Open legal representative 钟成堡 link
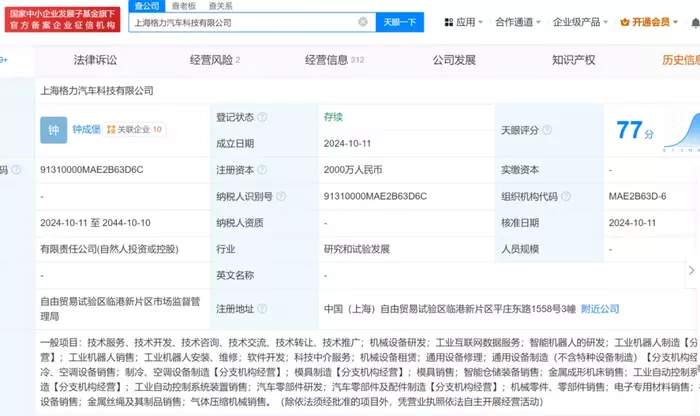Screen dimensions: 700x416 coord(85,129)
